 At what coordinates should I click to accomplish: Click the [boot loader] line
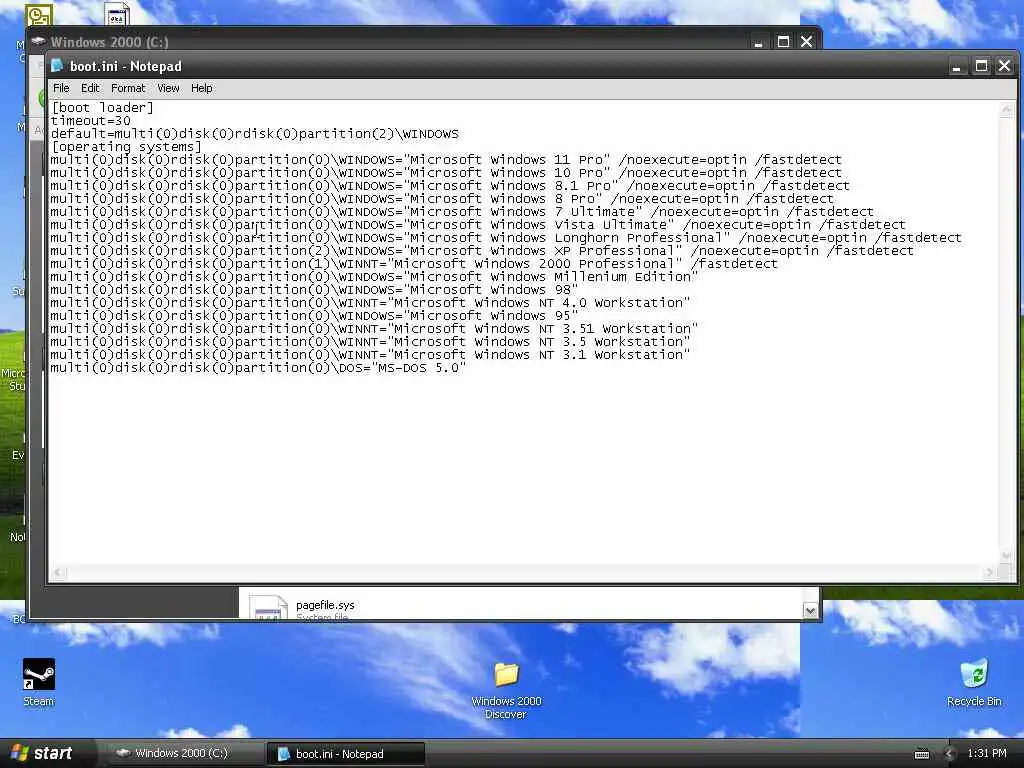tap(102, 108)
